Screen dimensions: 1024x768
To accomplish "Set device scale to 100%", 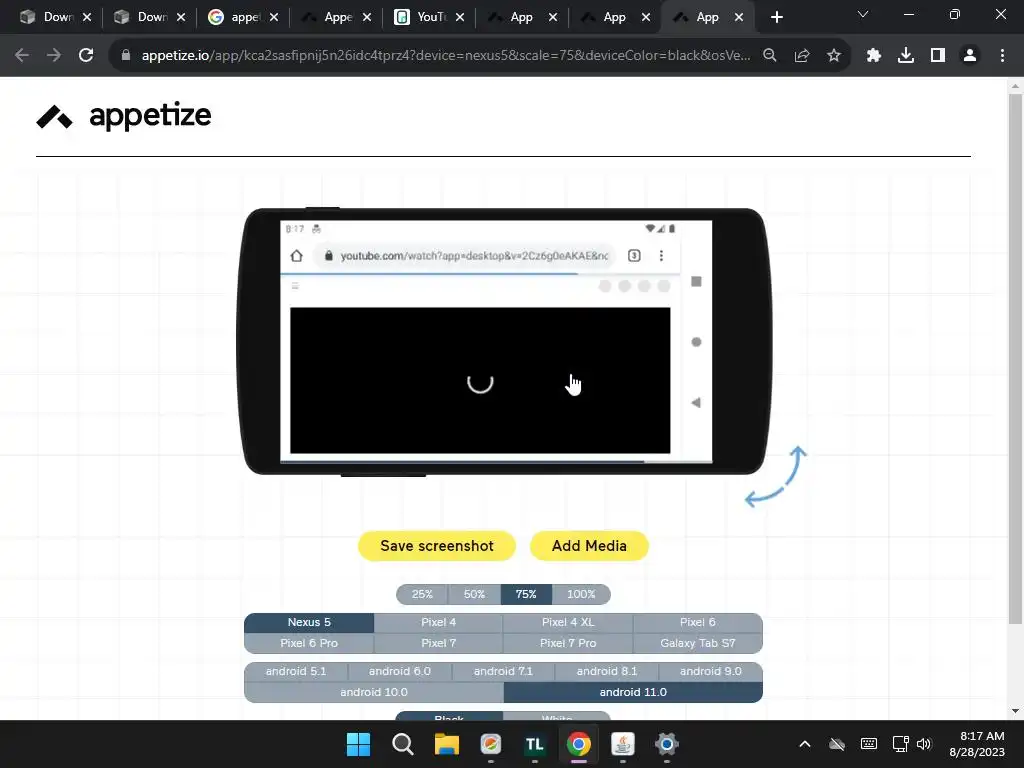I will pos(581,594).
